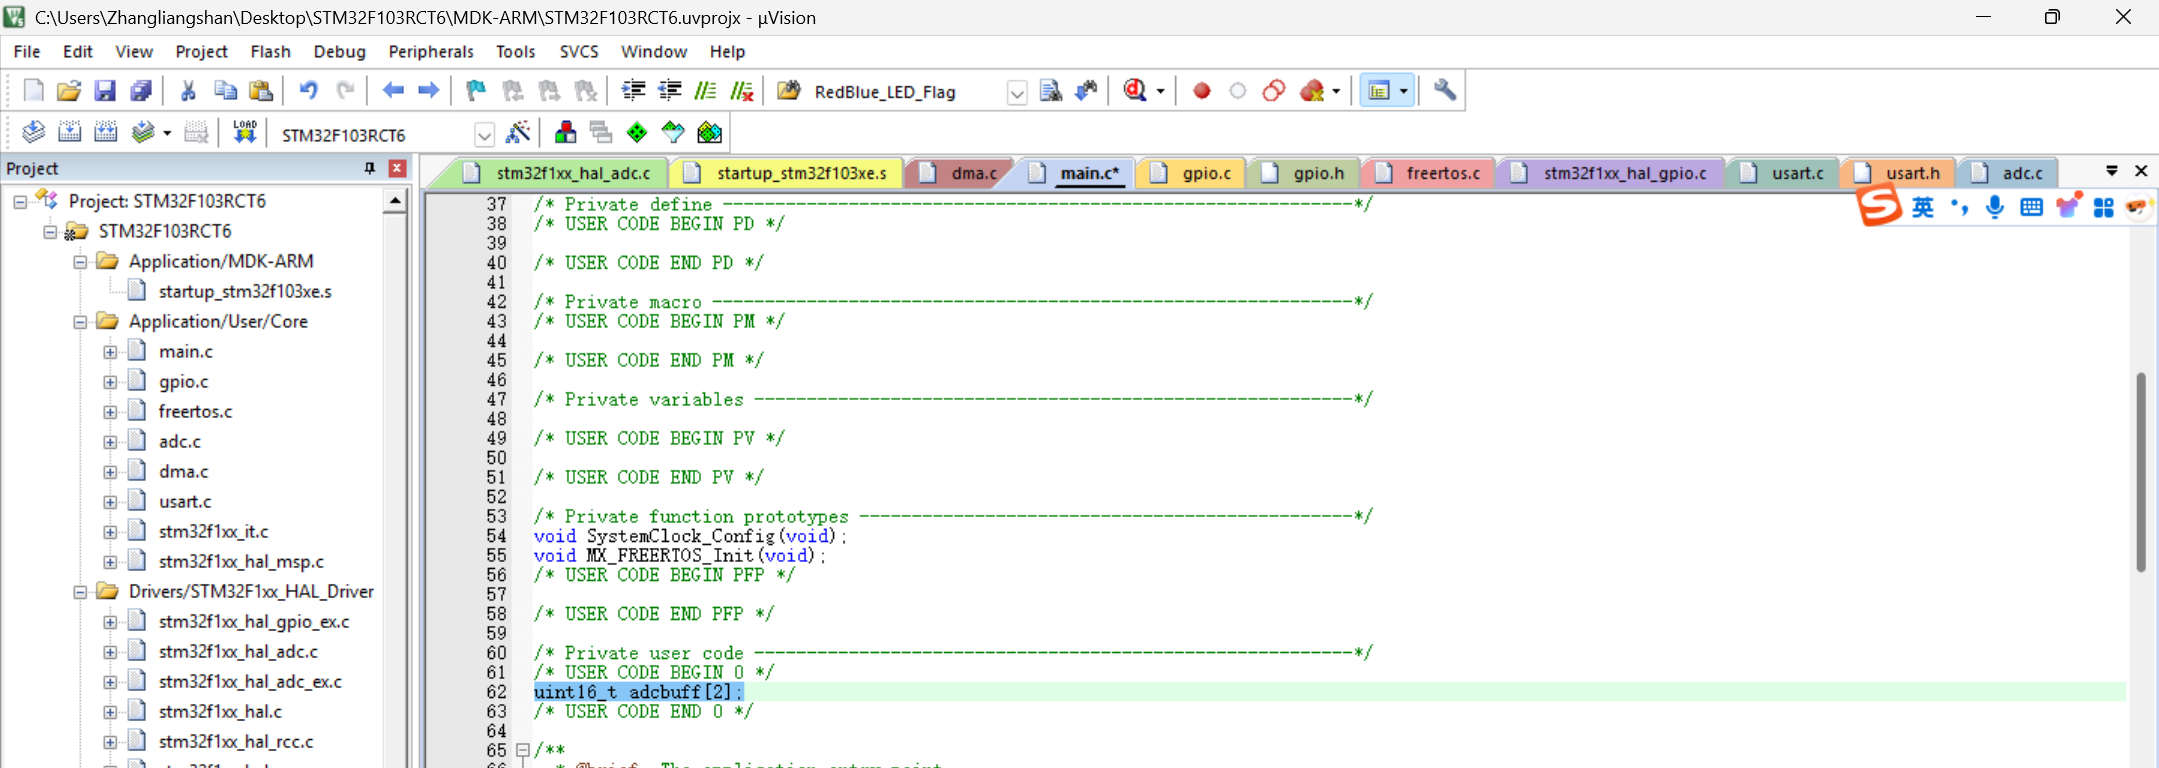Paste using the clipboard icon
This screenshot has height=768, width=2159.
click(261, 91)
